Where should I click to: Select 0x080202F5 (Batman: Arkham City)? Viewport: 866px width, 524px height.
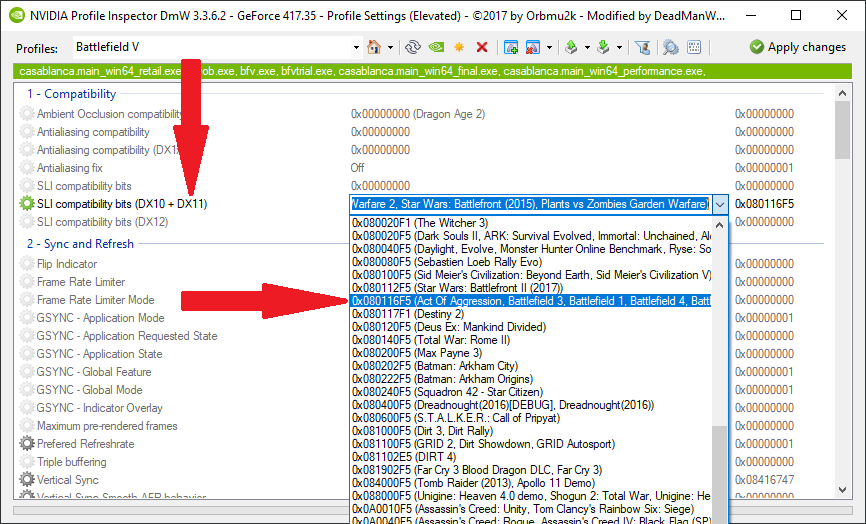pos(531,366)
